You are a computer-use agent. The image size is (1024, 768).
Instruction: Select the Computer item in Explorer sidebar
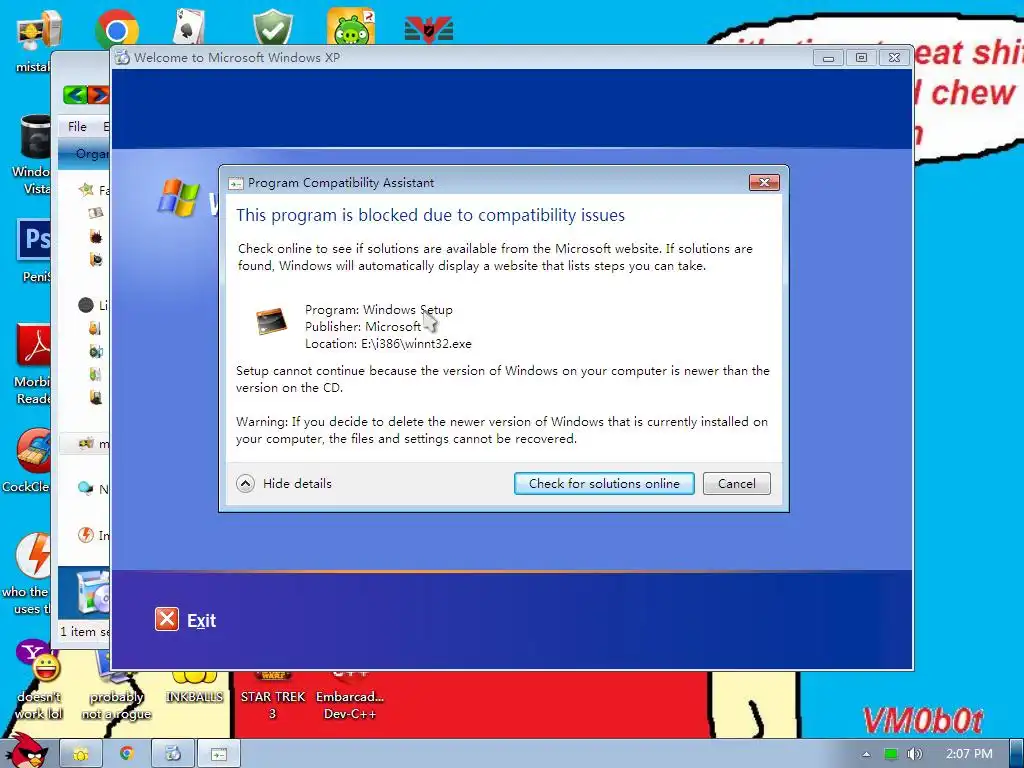[86, 443]
